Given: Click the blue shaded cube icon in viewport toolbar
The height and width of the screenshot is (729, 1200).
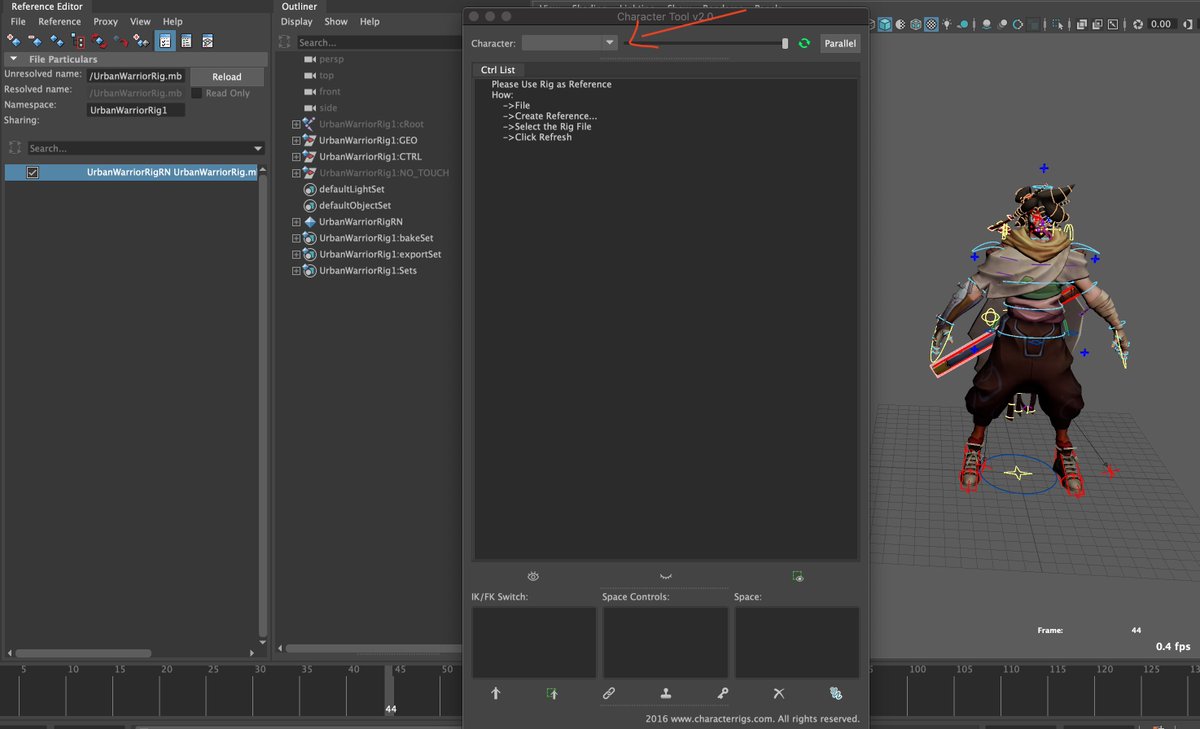Looking at the screenshot, I should coord(885,24).
